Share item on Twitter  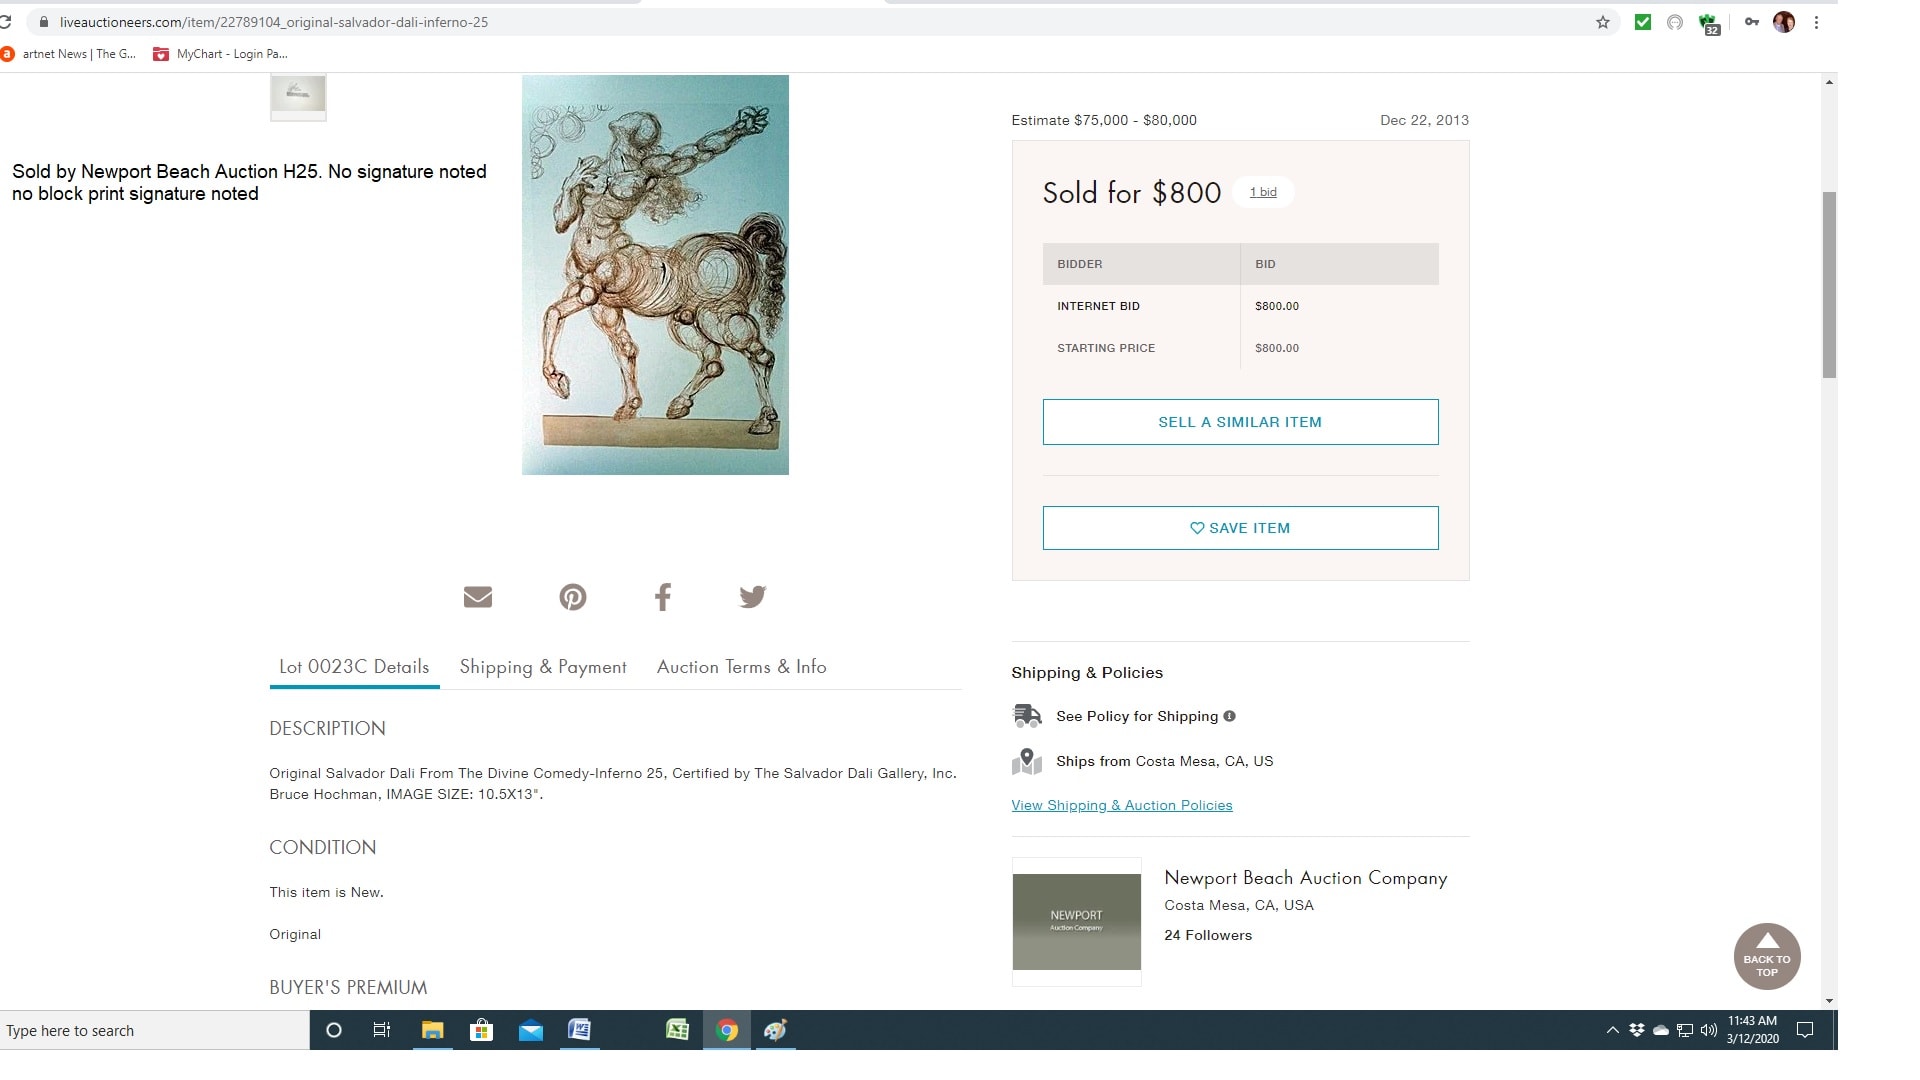pyautogui.click(x=753, y=597)
